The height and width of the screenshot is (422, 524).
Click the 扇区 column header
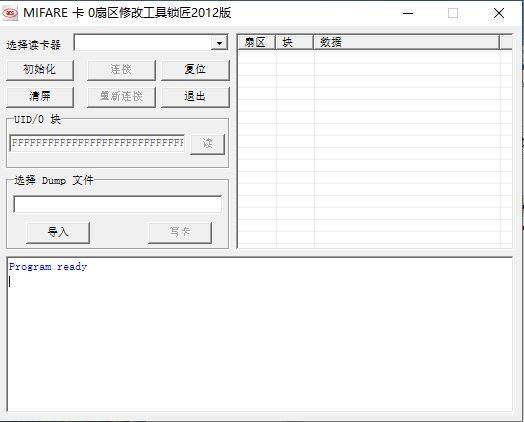pyautogui.click(x=256, y=42)
